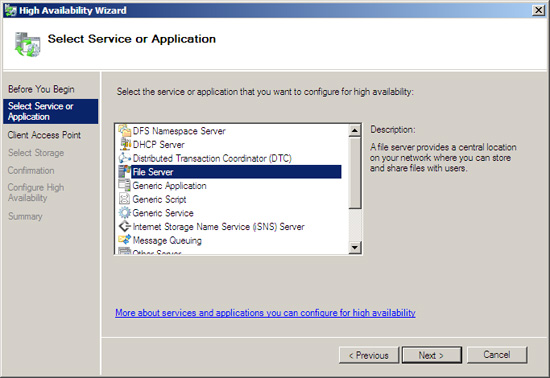Viewport: 550px width, 378px height.
Task: Cancel the High Availability Wizard
Action: click(497, 355)
